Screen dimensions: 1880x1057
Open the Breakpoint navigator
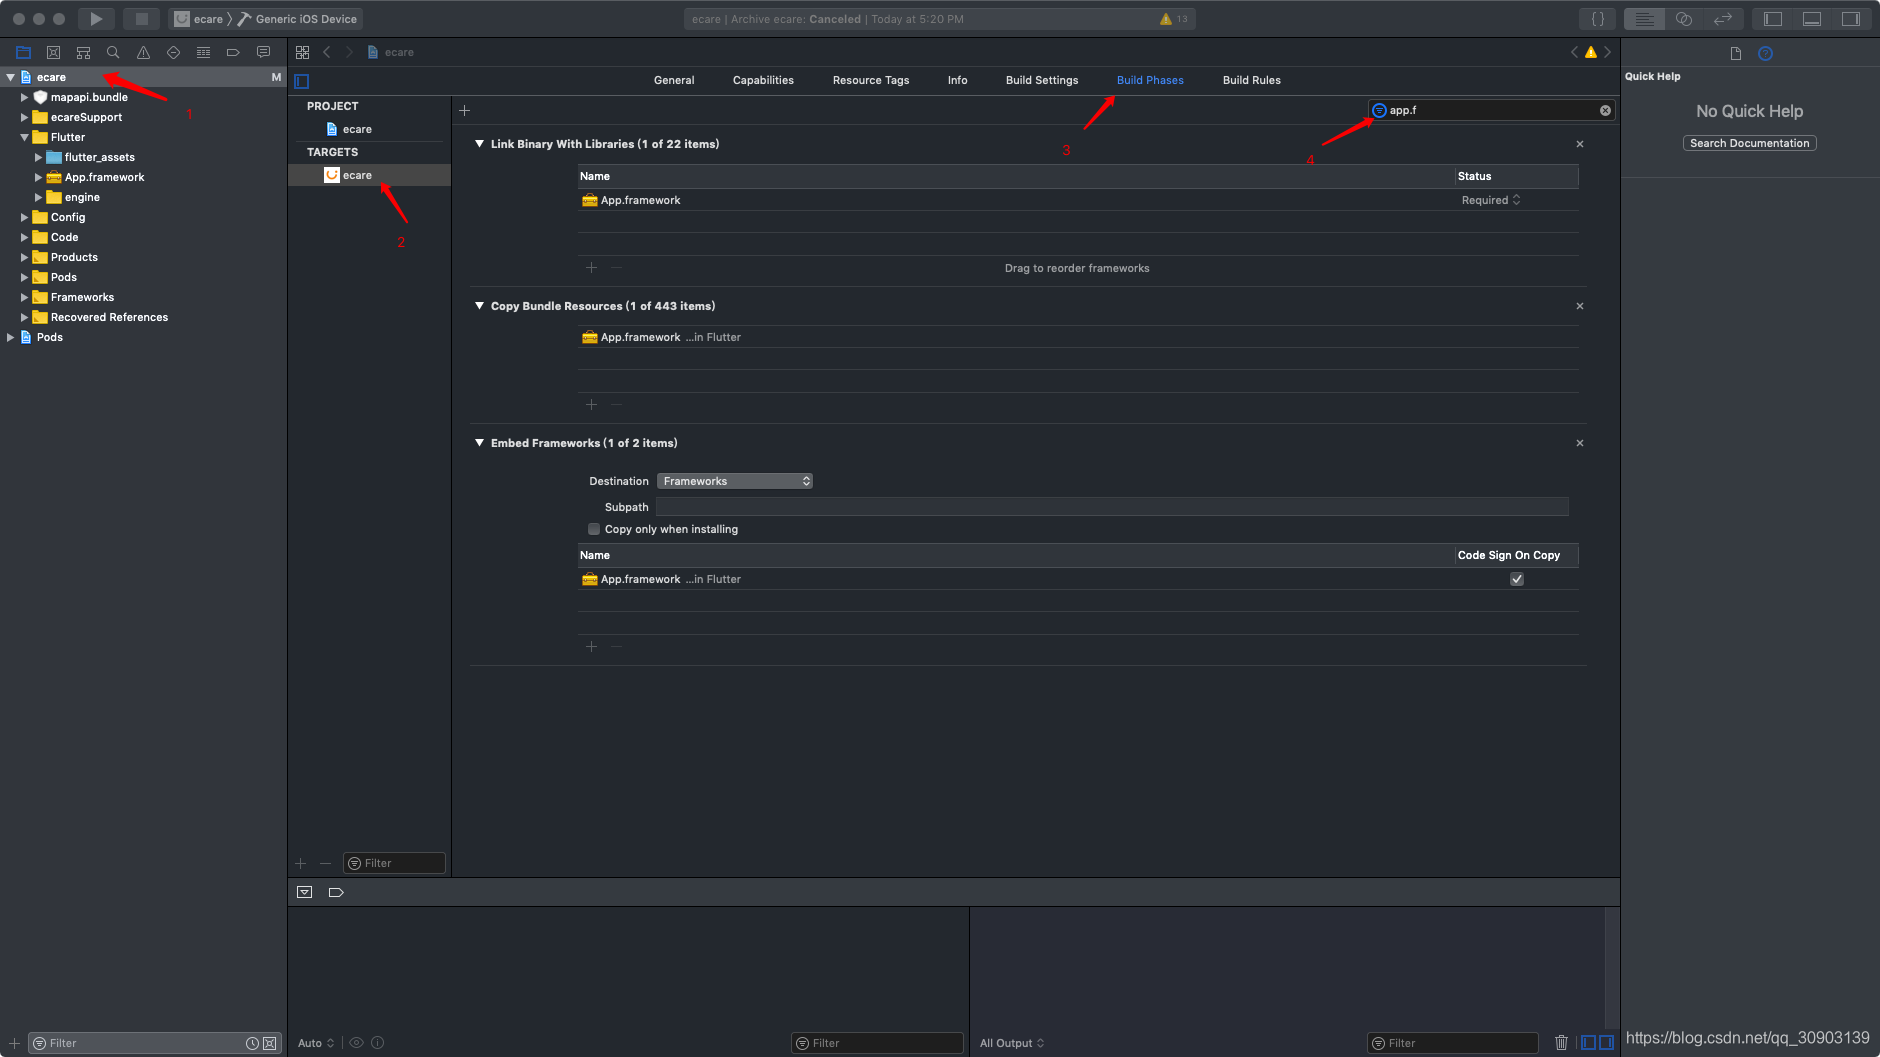click(x=233, y=52)
